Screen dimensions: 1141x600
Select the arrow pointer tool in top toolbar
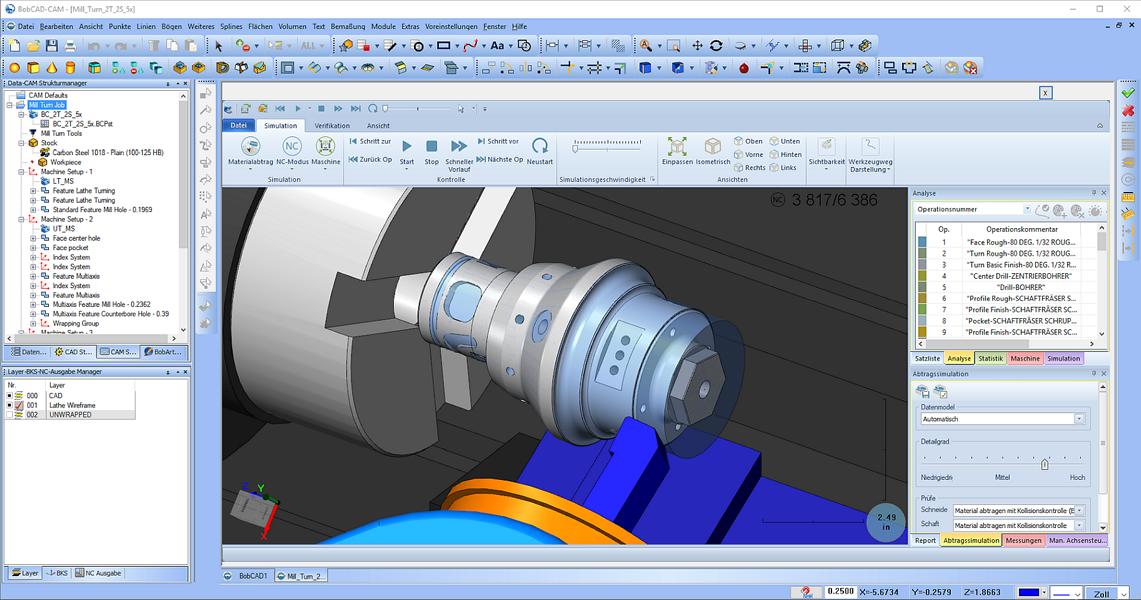click(x=218, y=46)
